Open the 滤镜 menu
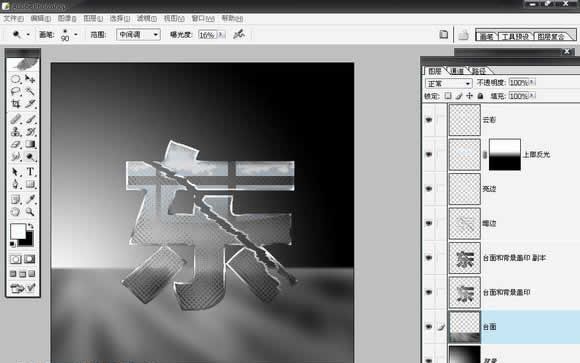This screenshot has height=363, width=580. point(146,19)
